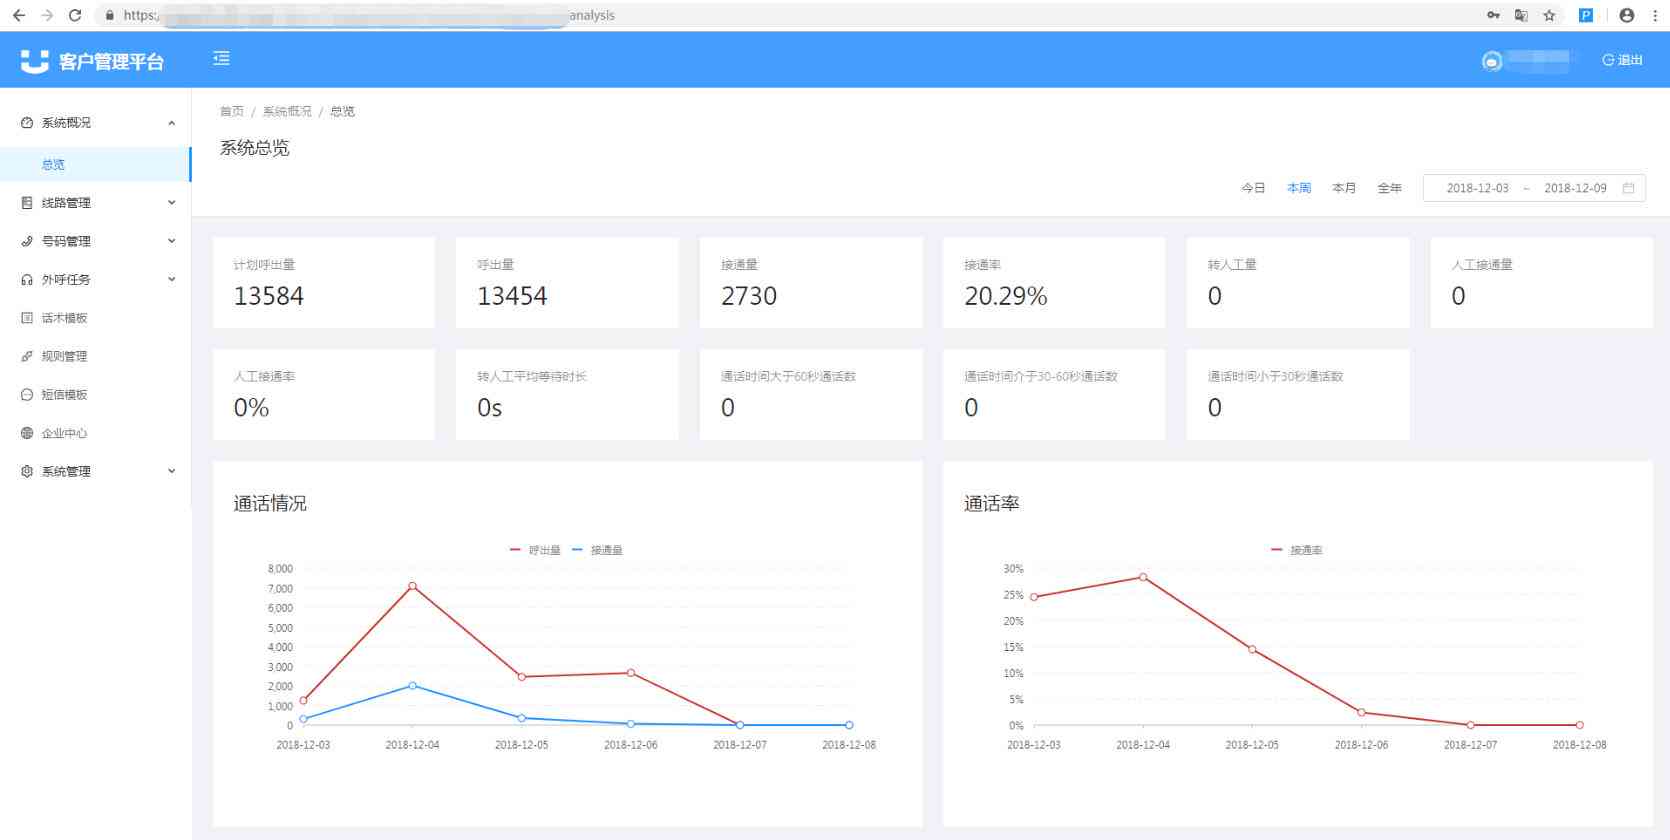Click the 接通率 point at 2018-12-05
This screenshot has height=840, width=1670.
(x=1252, y=649)
